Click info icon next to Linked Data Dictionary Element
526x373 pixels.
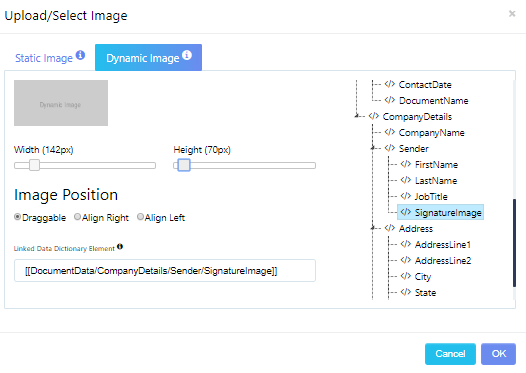[120, 247]
